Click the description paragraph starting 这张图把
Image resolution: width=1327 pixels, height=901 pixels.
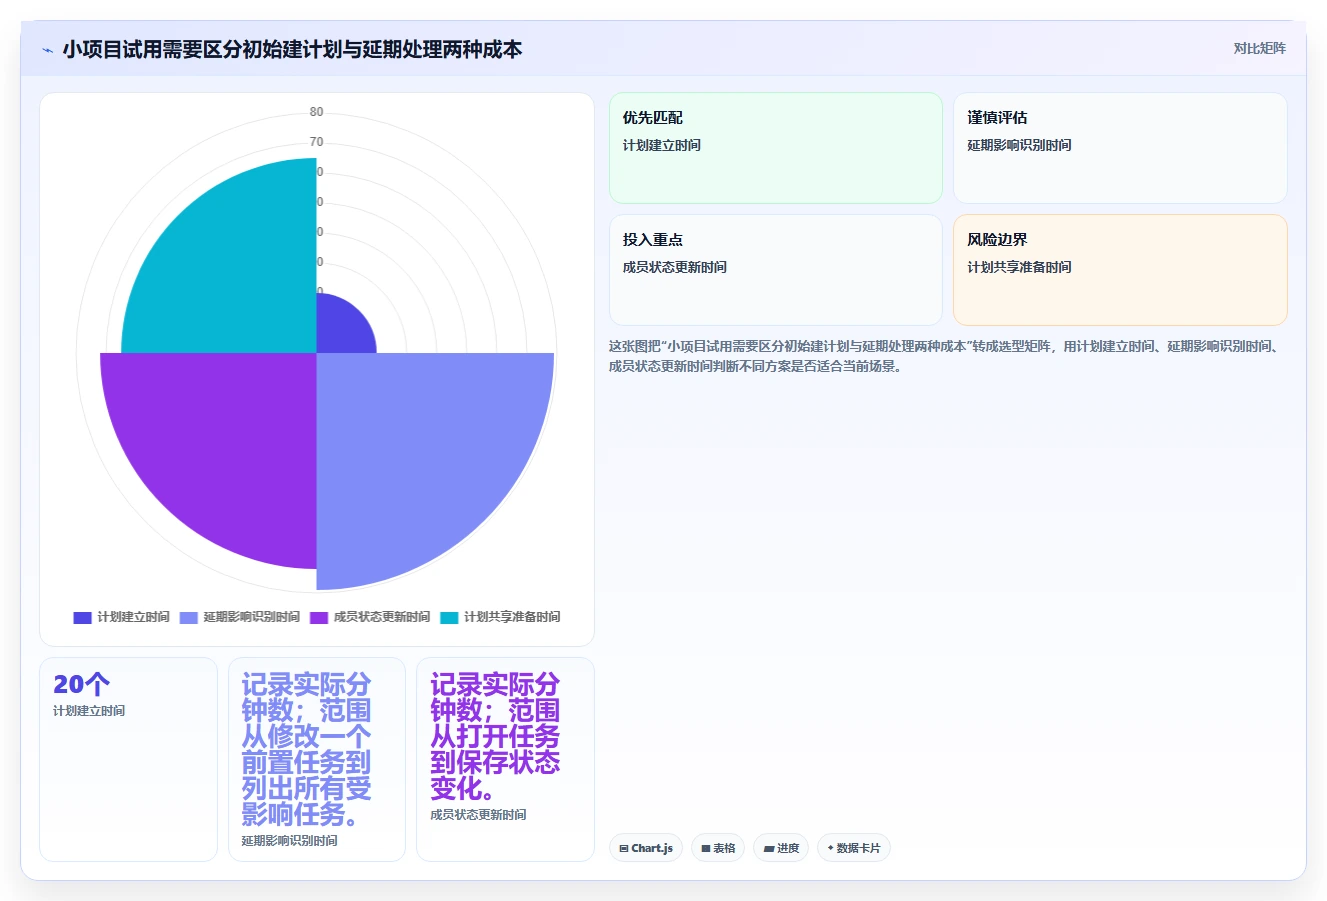pyautogui.click(x=947, y=356)
